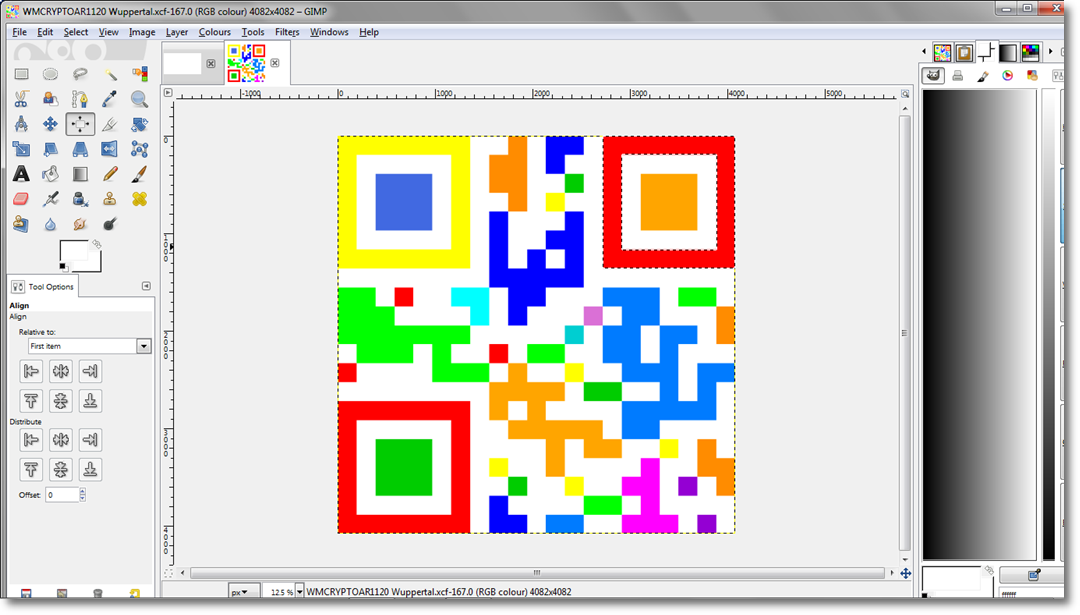Select the Pencil tool
The width and height of the screenshot is (1080, 615).
pyautogui.click(x=110, y=174)
